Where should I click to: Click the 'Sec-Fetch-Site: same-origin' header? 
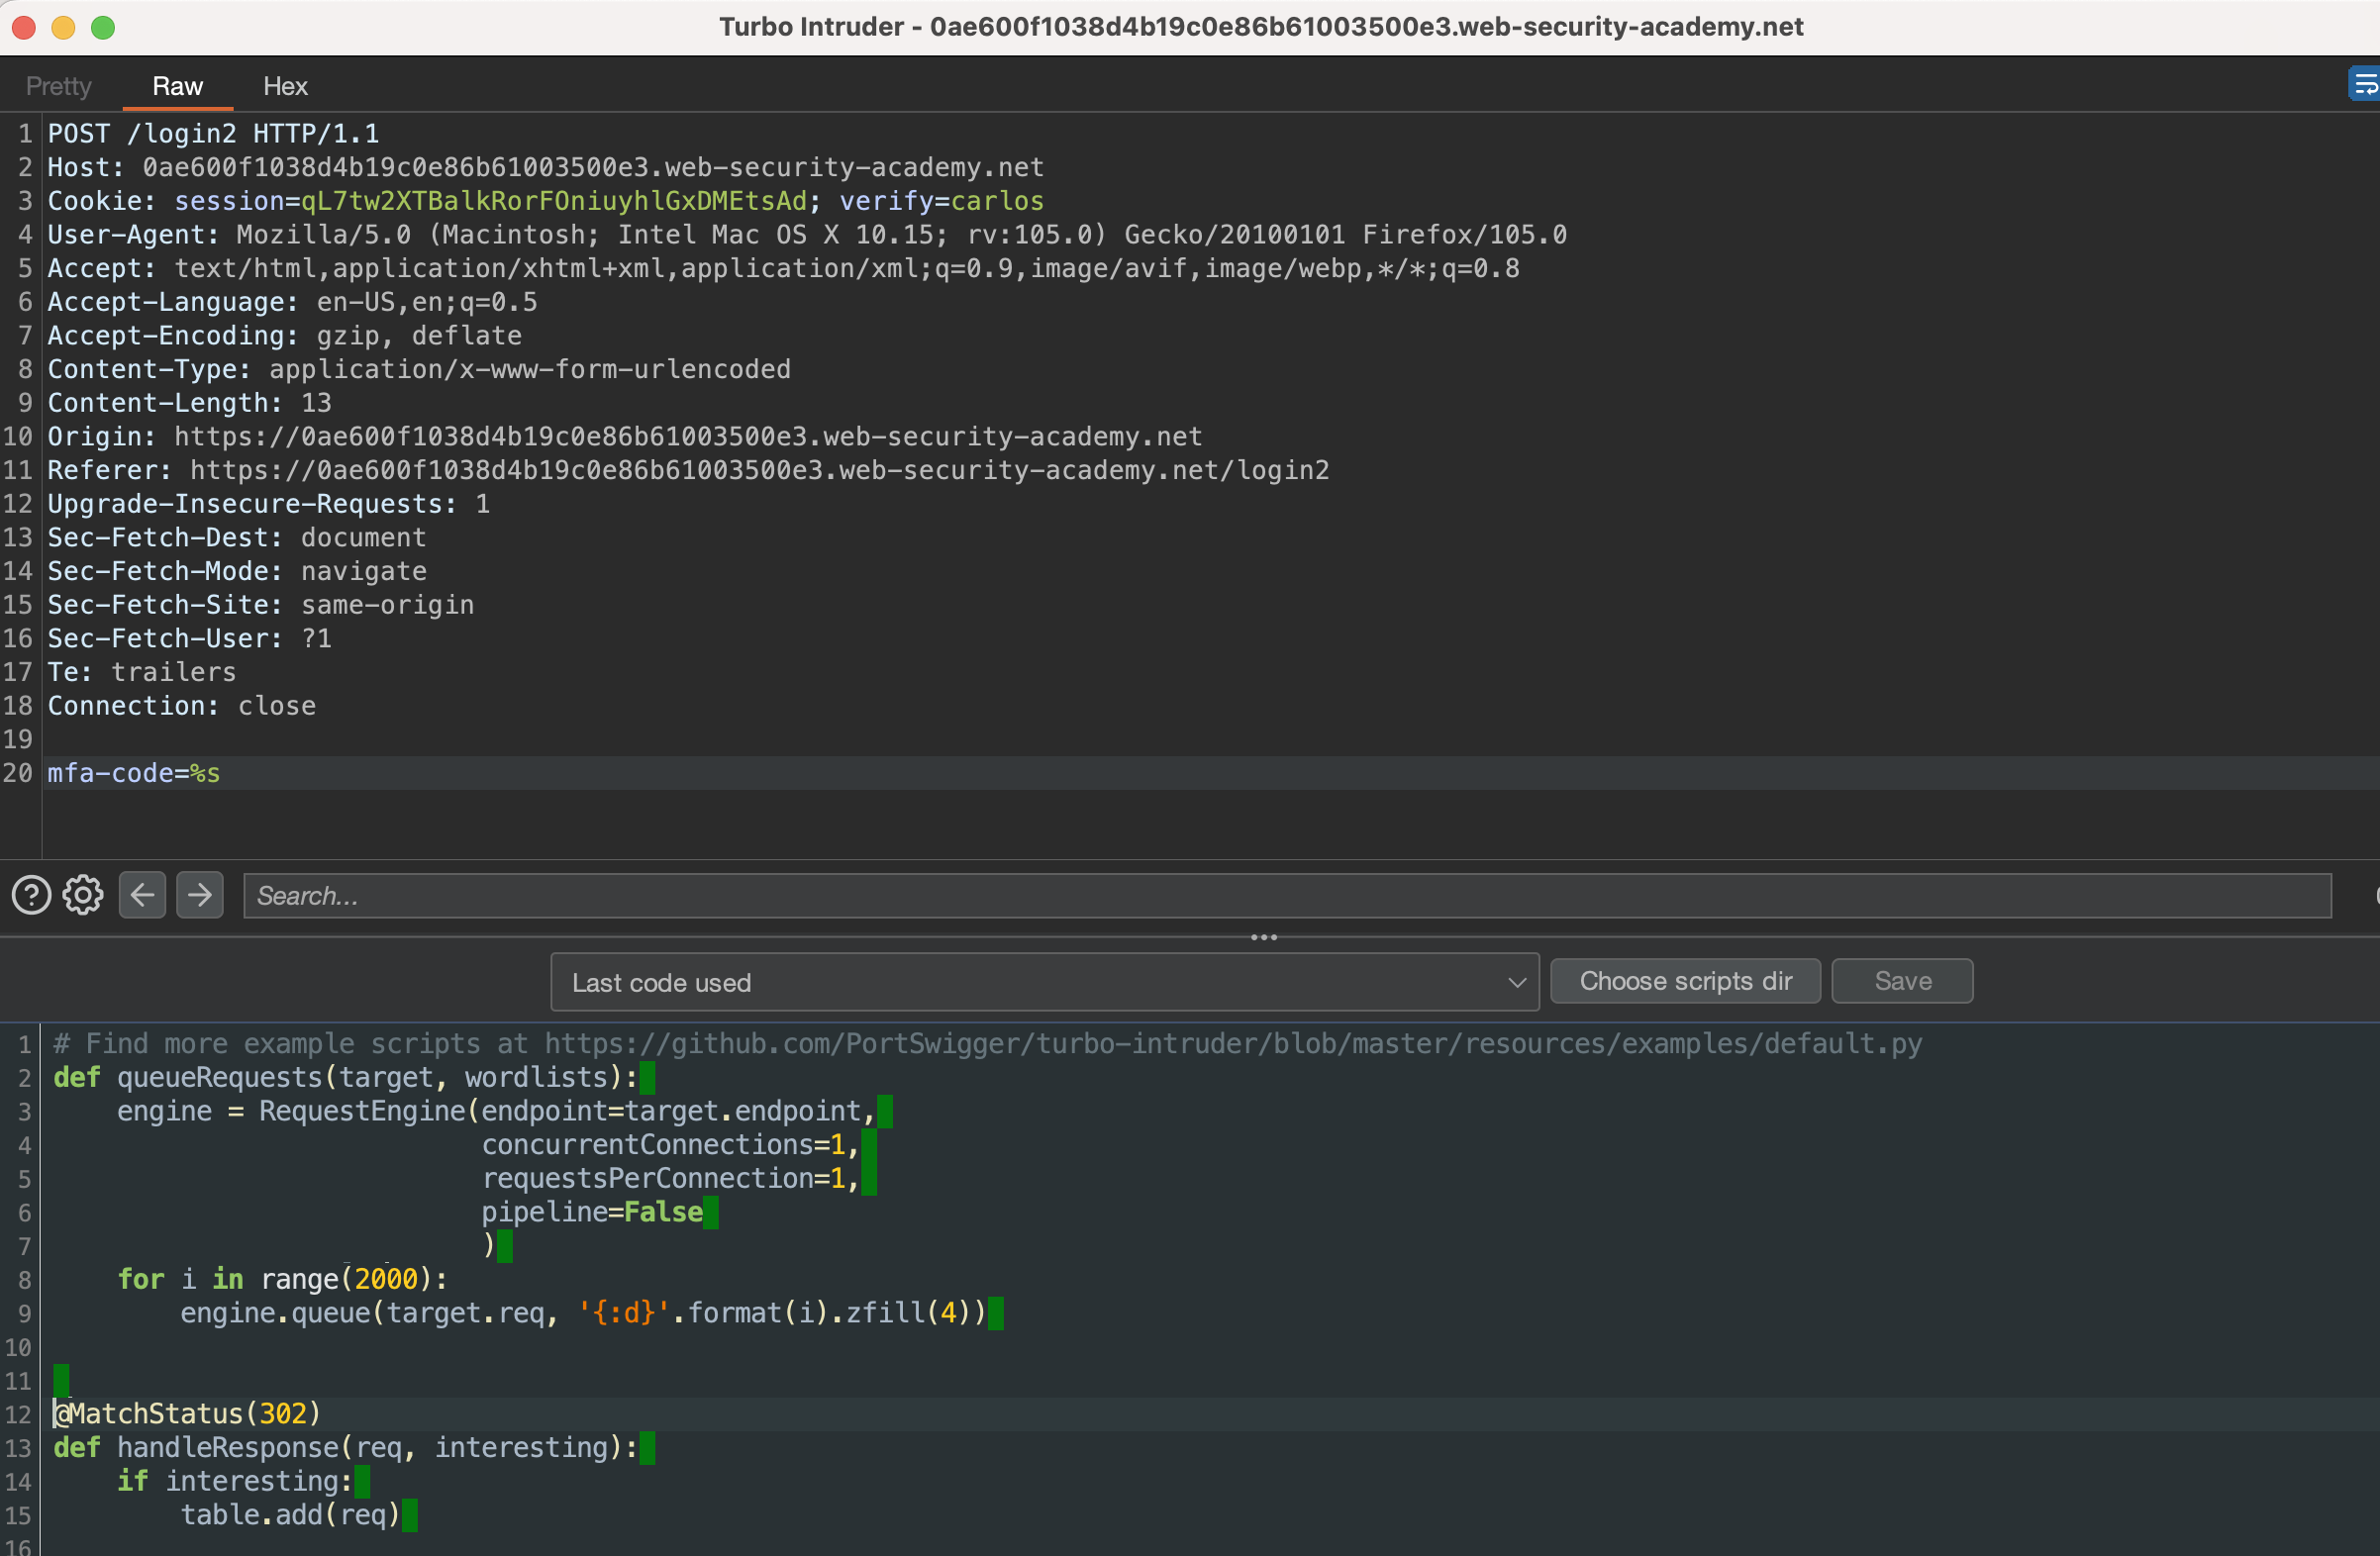tap(261, 605)
